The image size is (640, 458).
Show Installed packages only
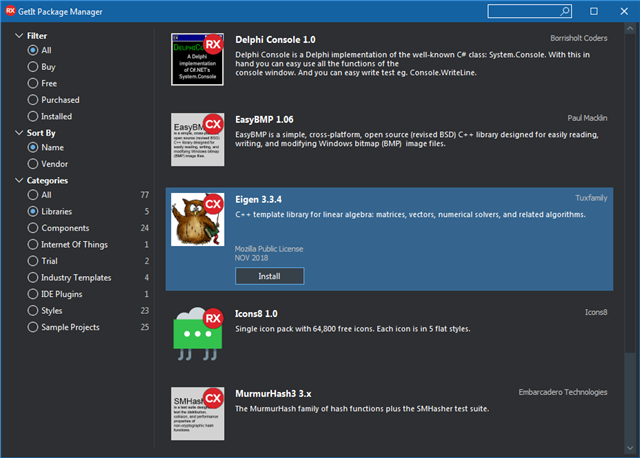coord(49,116)
